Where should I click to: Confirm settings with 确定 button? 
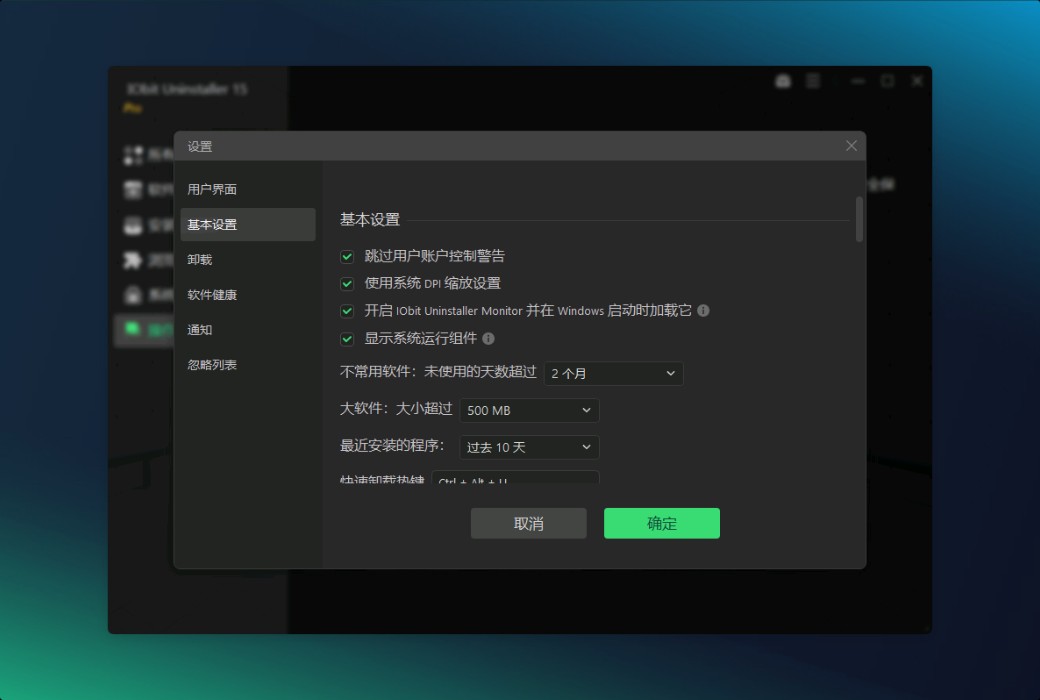661,524
